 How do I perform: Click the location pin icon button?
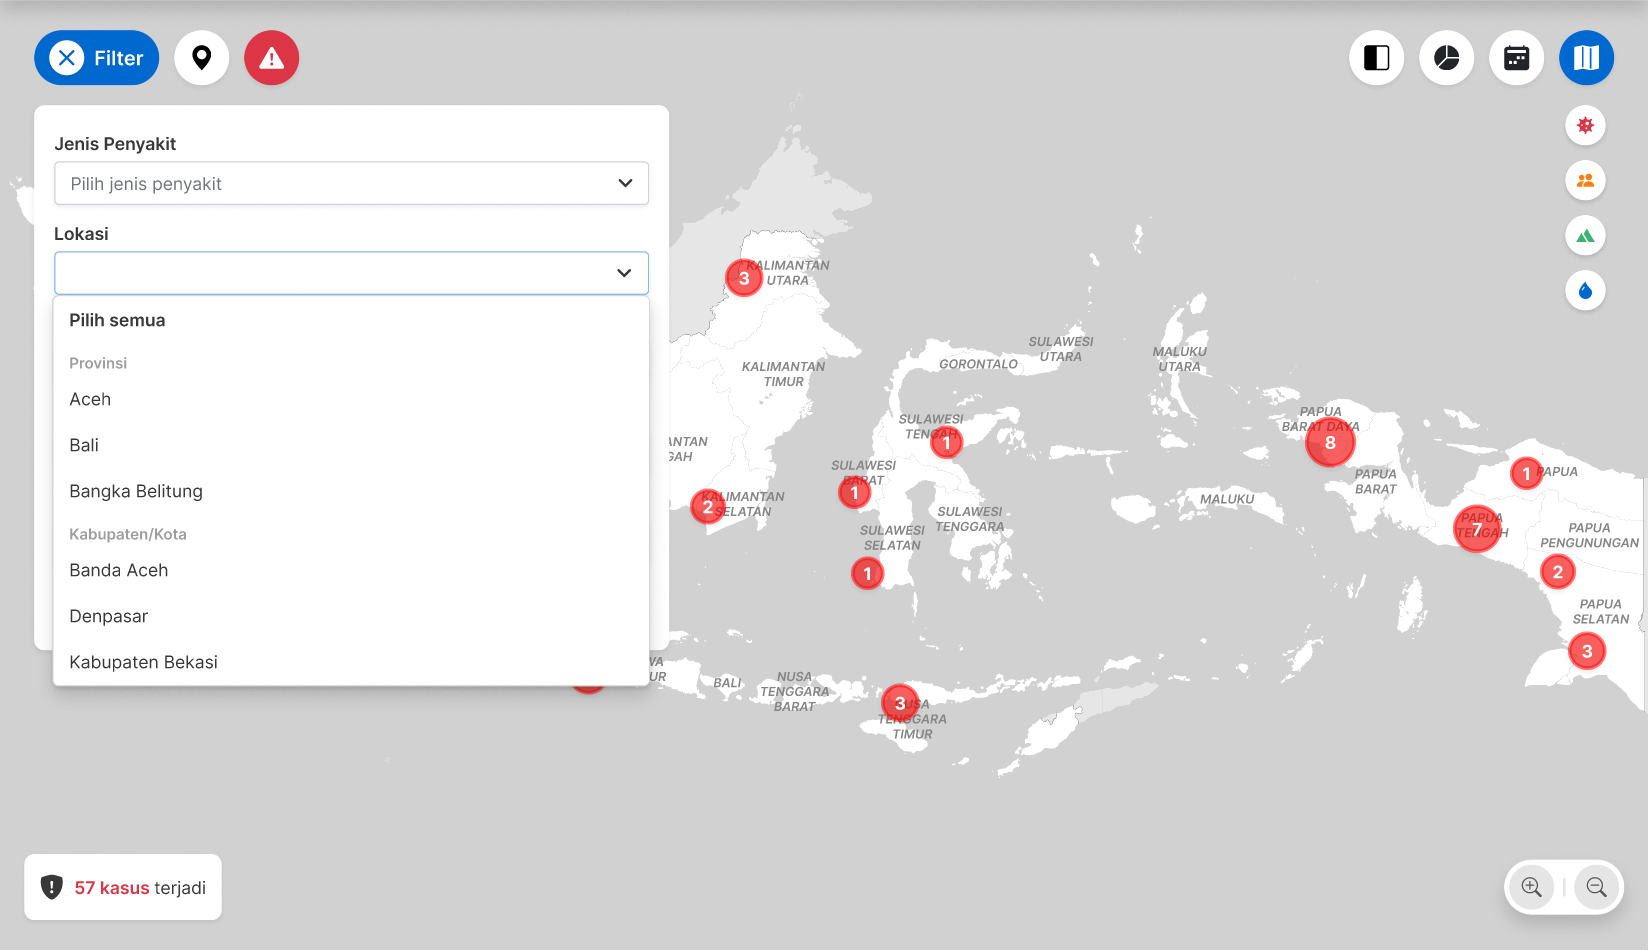(202, 58)
